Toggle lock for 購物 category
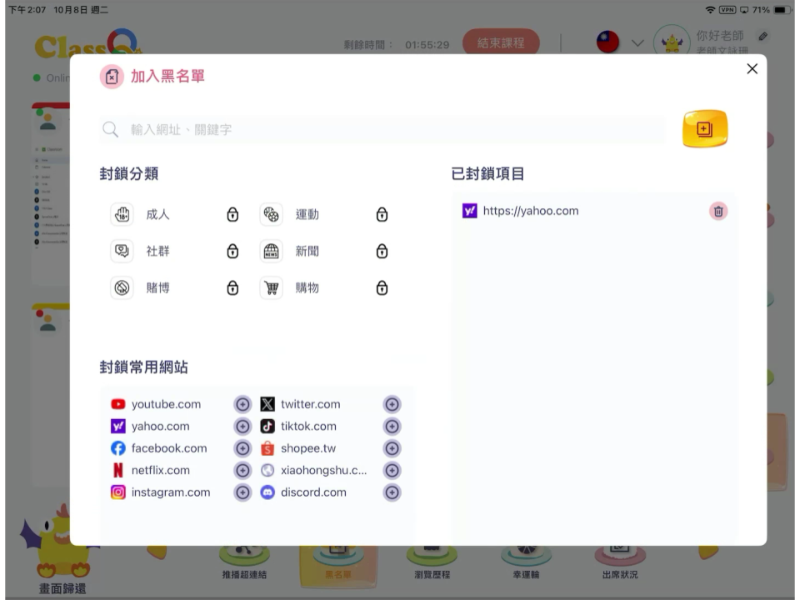Screen dimensions: 800x600 pos(381,288)
